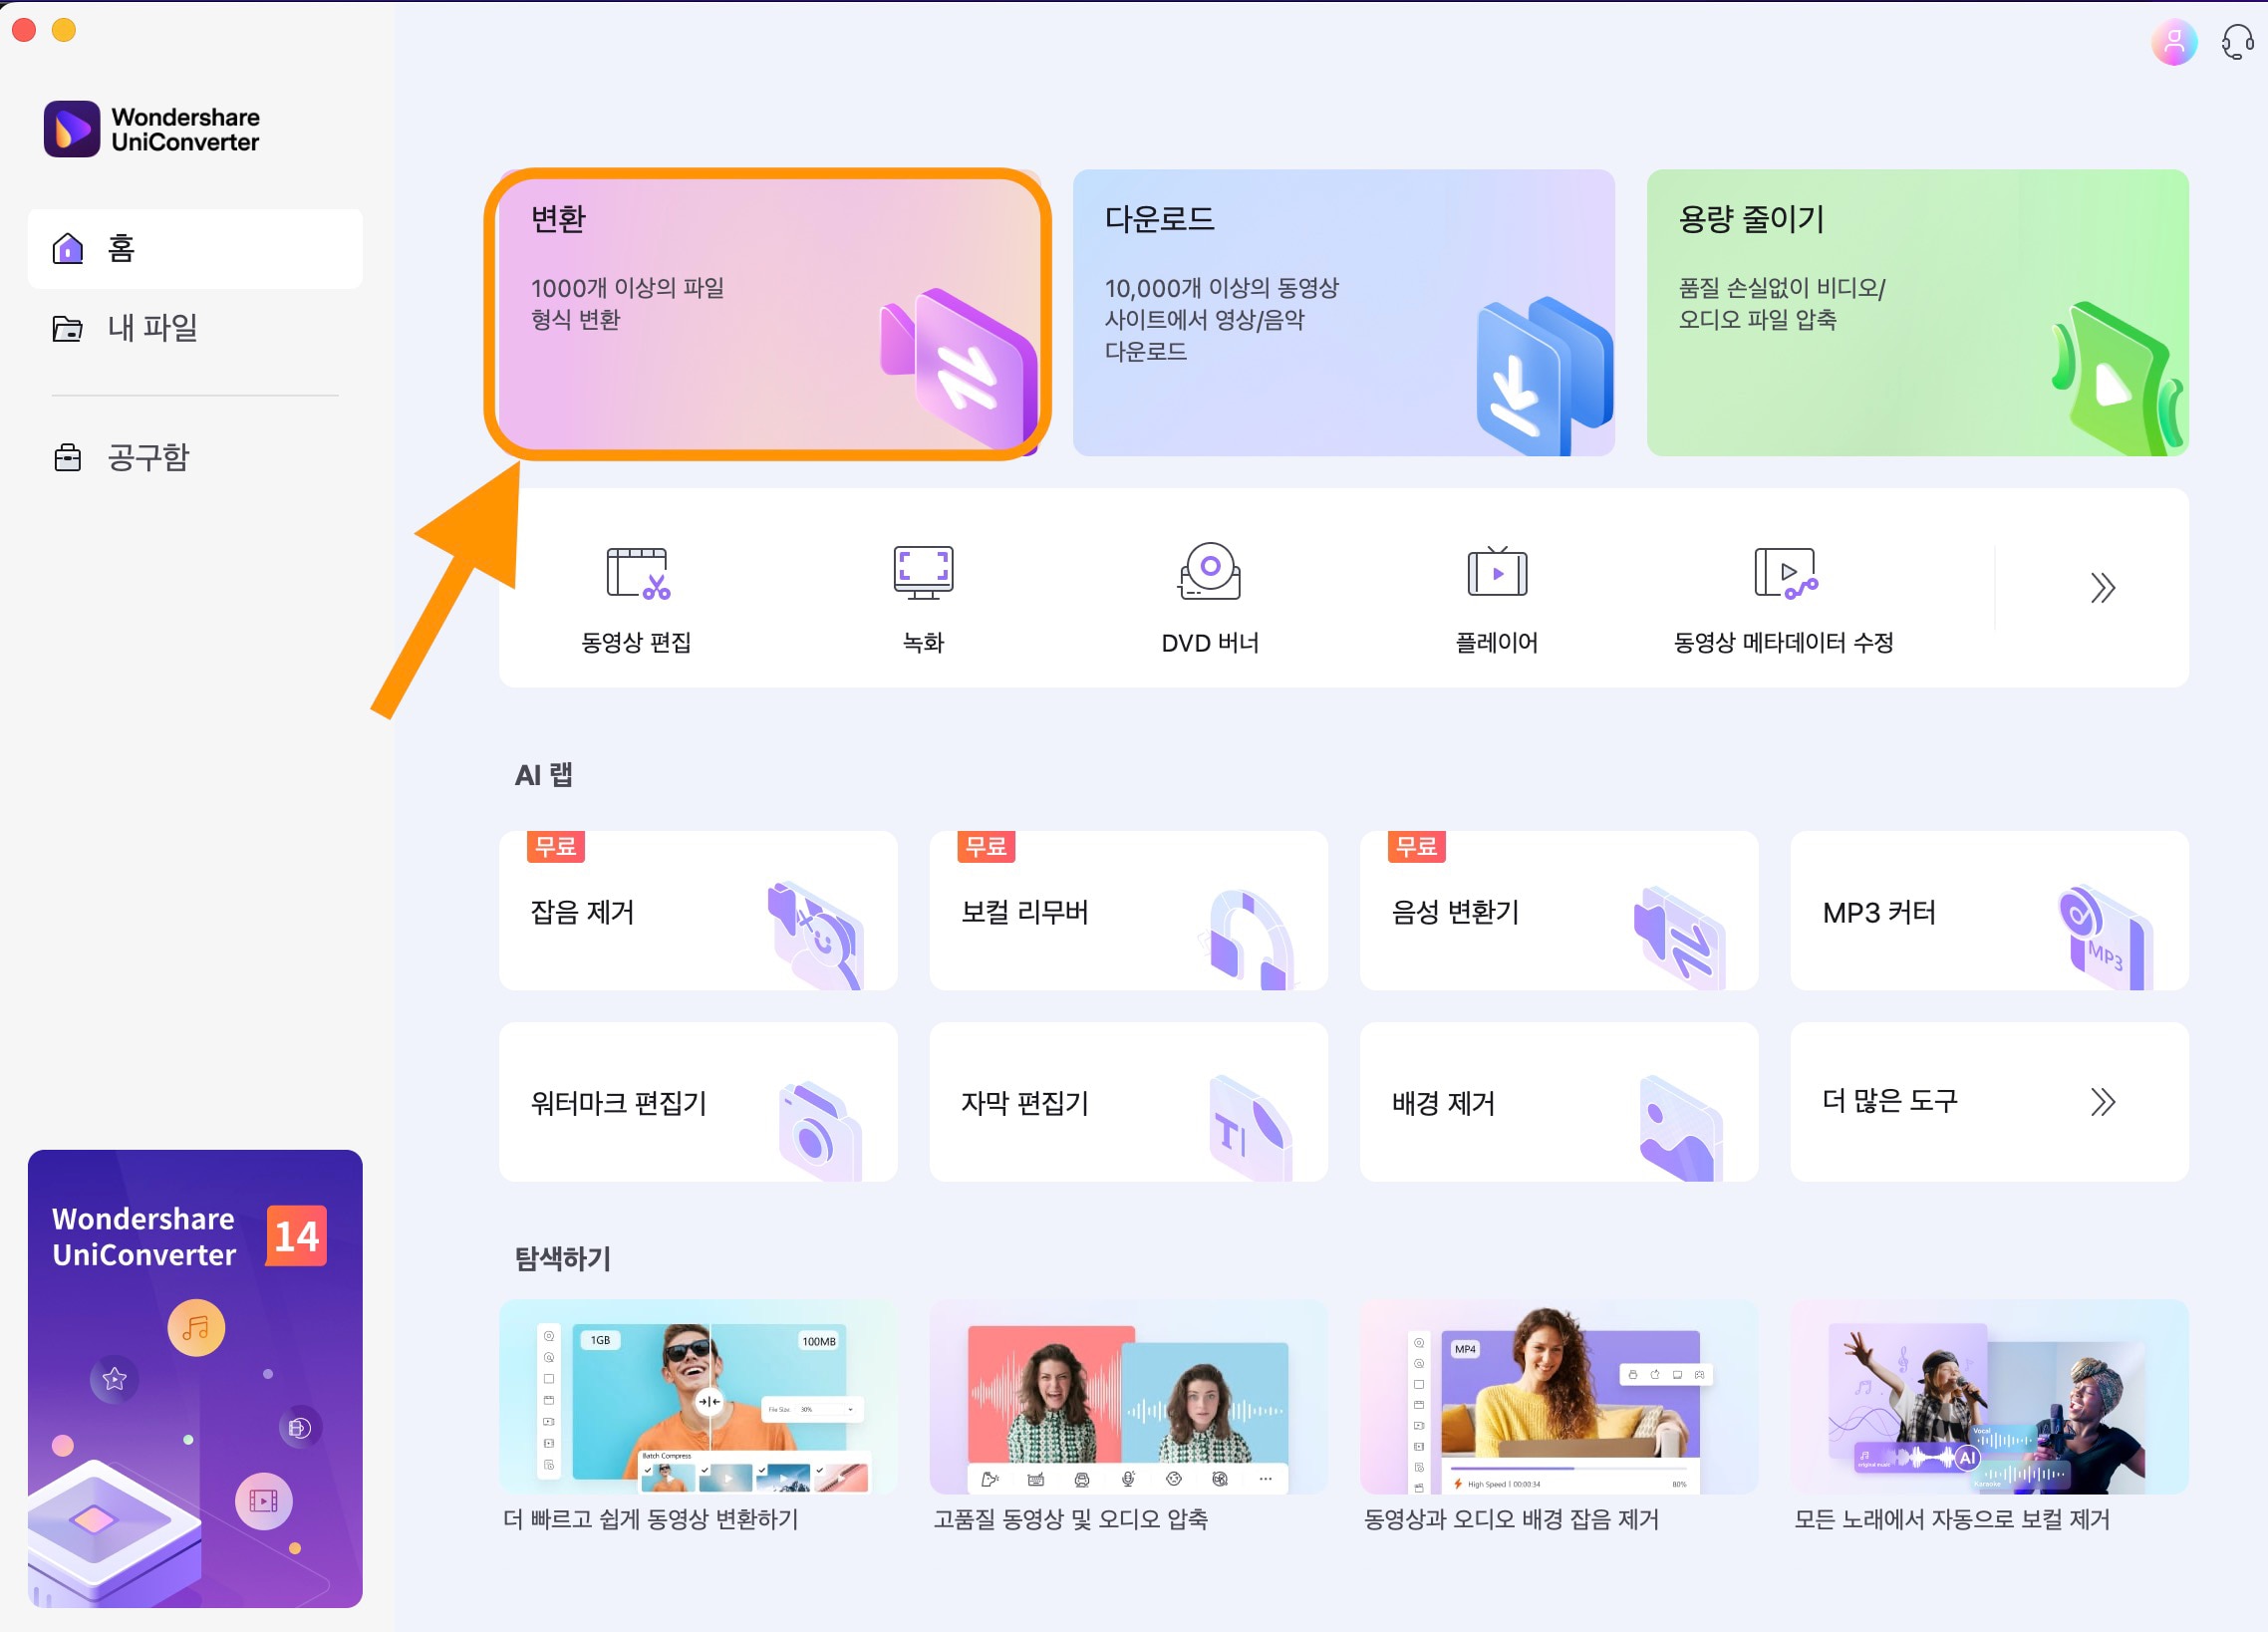Click the camera icon on 워터마크 편집기
The image size is (2268, 1632).
(x=820, y=1130)
